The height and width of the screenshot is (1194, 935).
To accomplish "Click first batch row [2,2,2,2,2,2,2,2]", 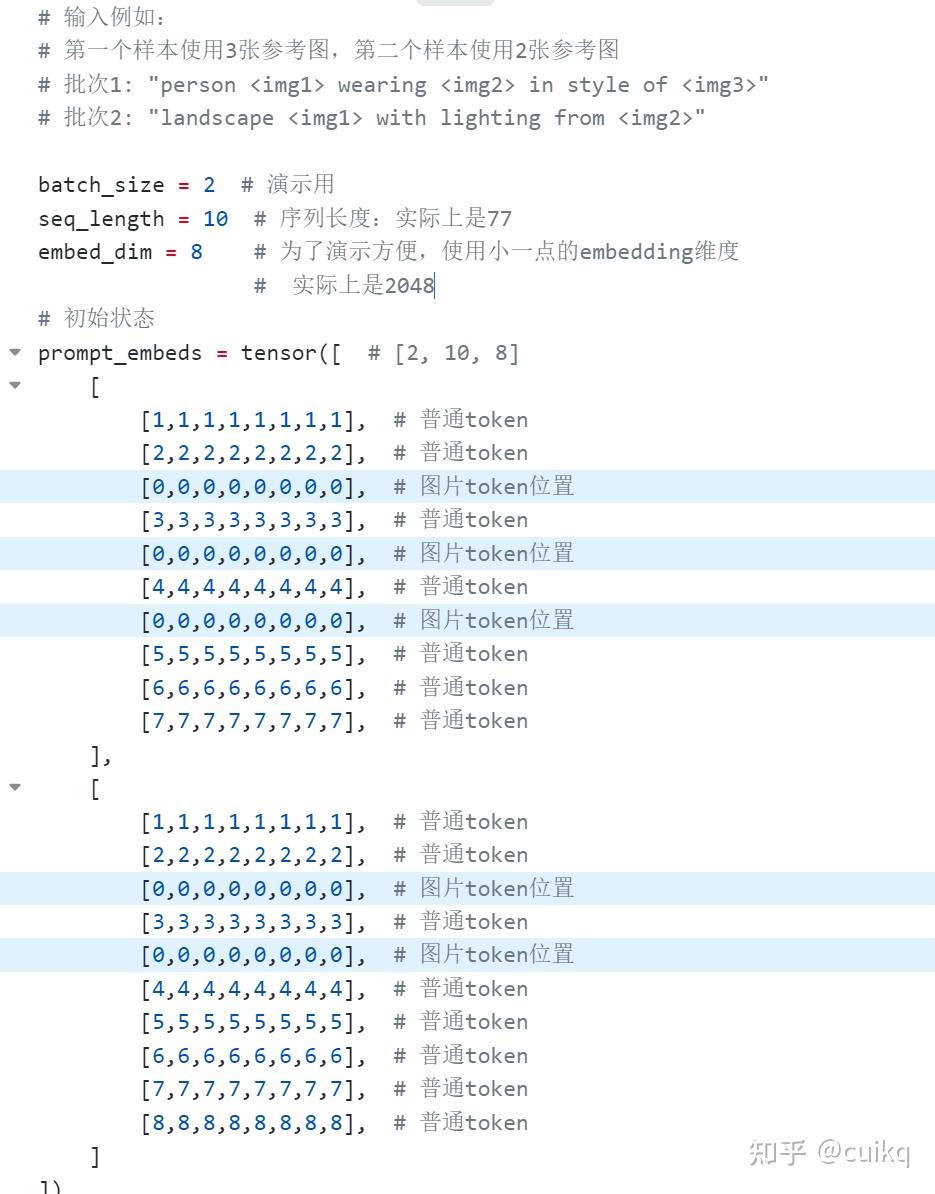I will pos(334,453).
